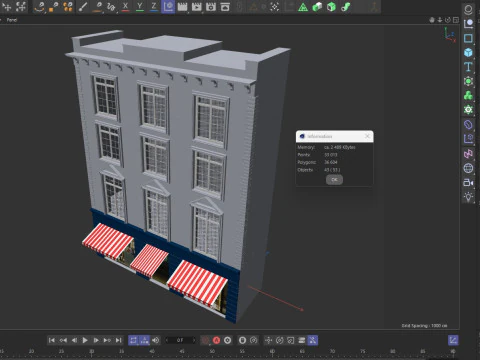Step back one frame
The height and width of the screenshot is (360, 480).
[x=74, y=340]
